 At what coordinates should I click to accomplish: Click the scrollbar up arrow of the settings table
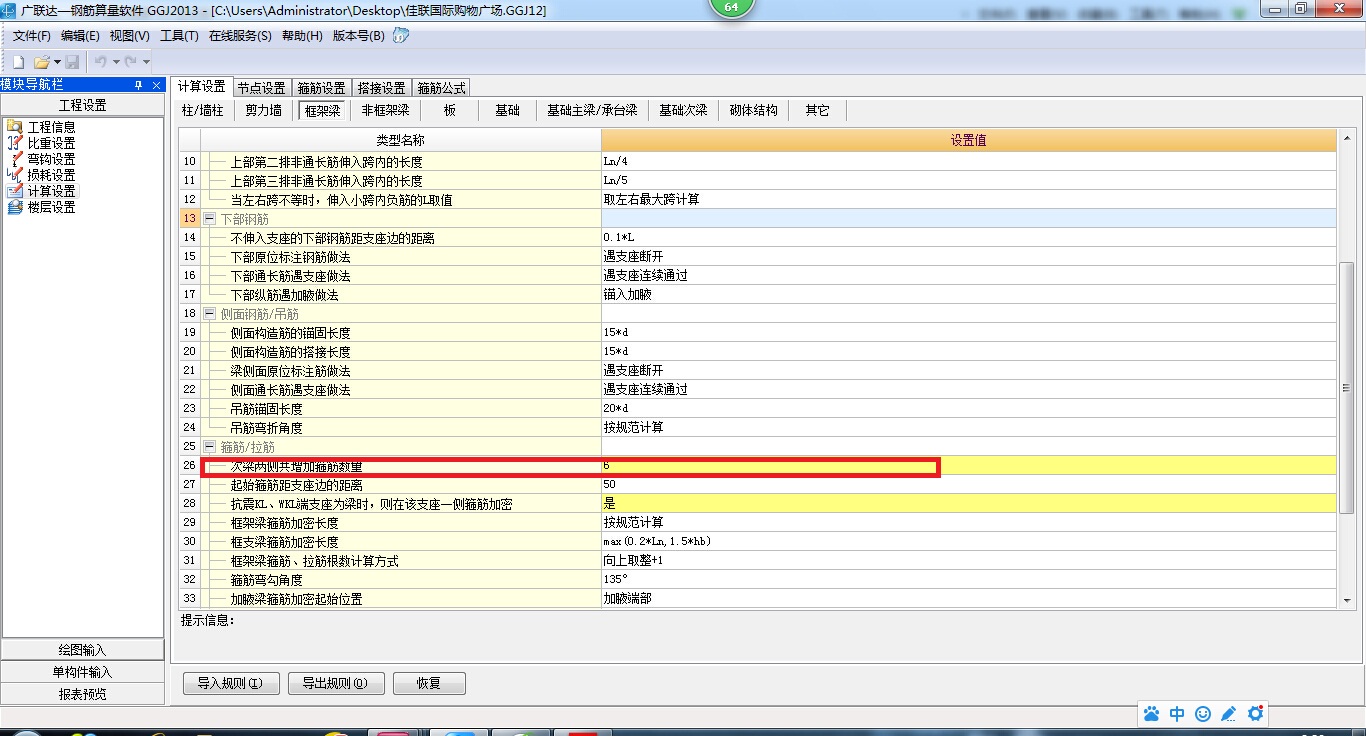pyautogui.click(x=1346, y=137)
